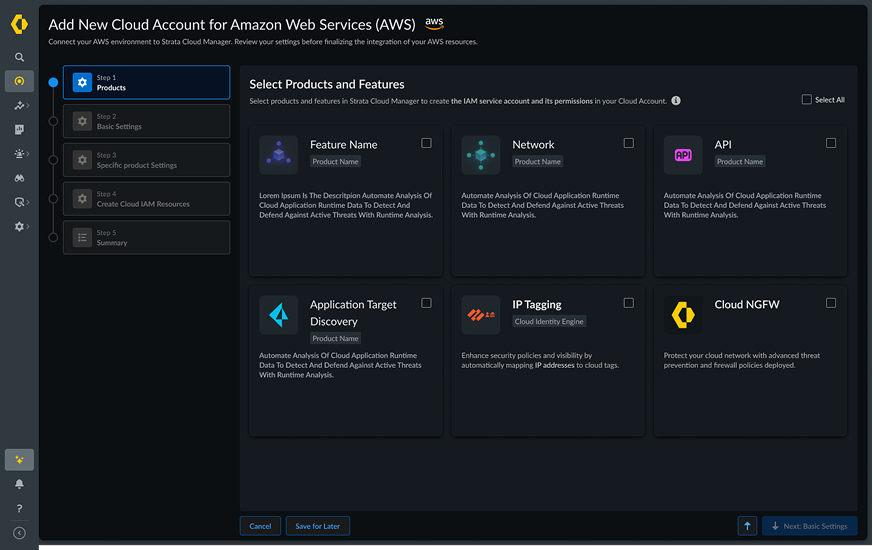Click the 'Select Products and Features' heading

click(327, 84)
